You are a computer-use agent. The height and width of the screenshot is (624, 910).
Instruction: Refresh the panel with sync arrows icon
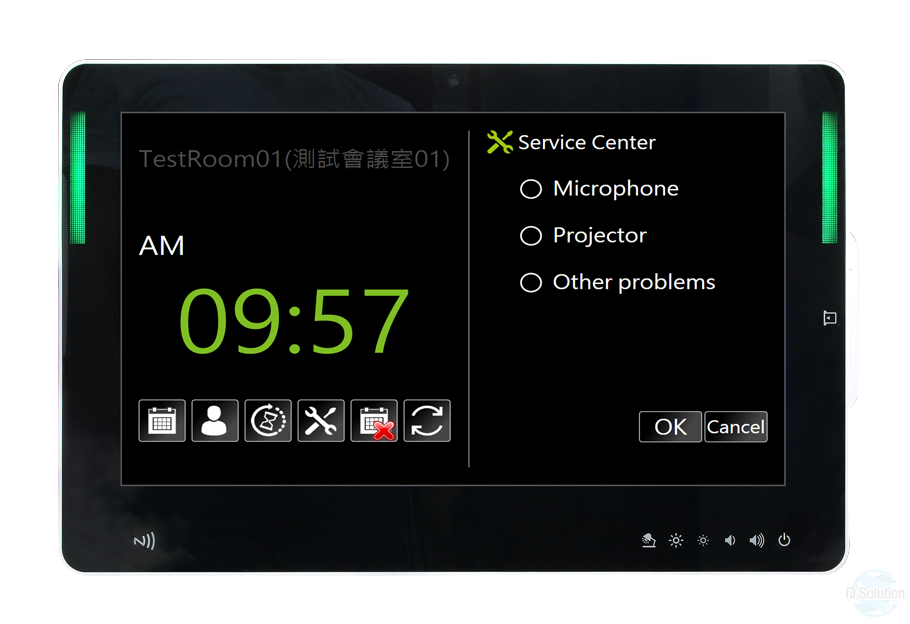[x=427, y=421]
